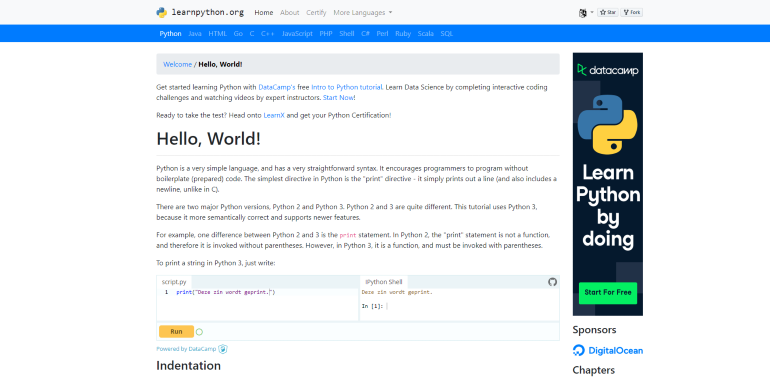
Task: Open the GitHub icon in the code editor
Action: 552,282
